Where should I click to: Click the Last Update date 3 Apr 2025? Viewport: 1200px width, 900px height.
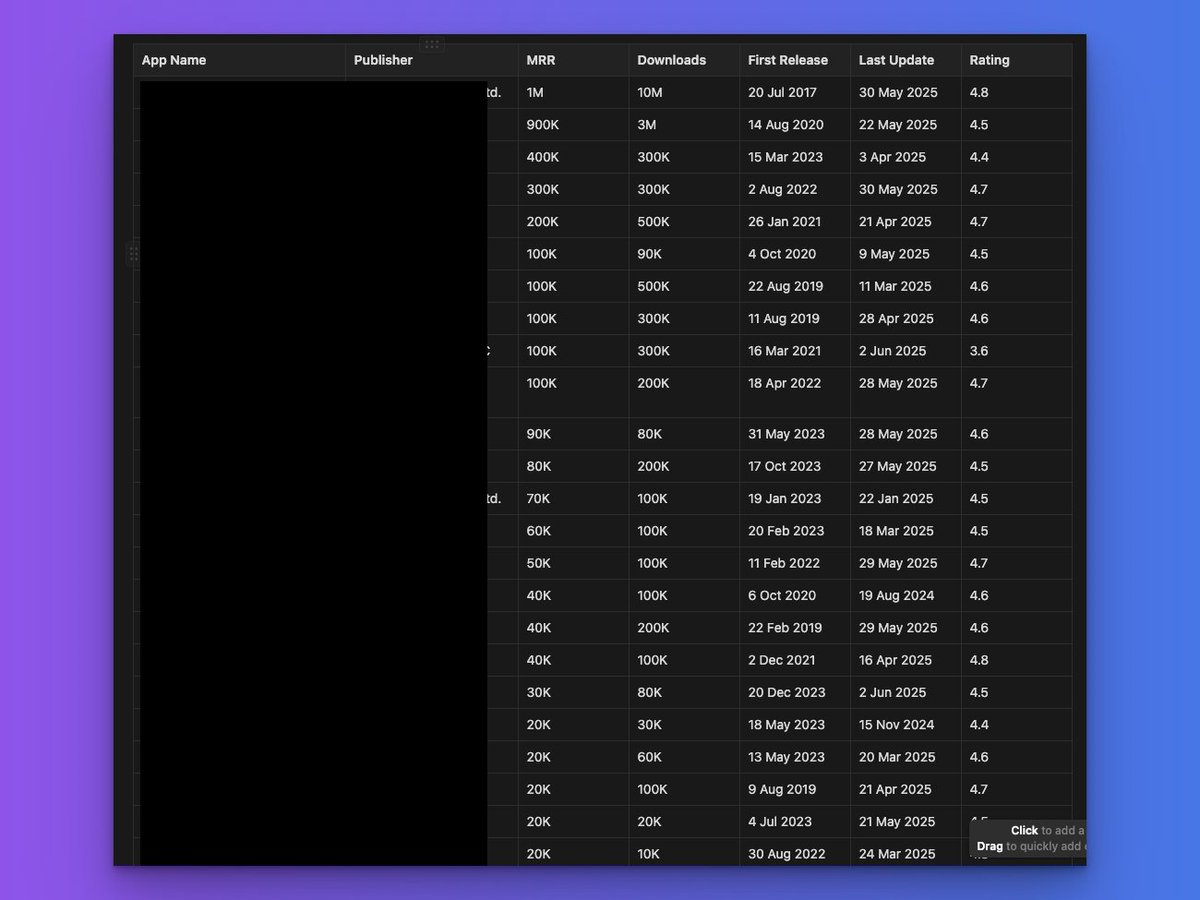click(893, 157)
